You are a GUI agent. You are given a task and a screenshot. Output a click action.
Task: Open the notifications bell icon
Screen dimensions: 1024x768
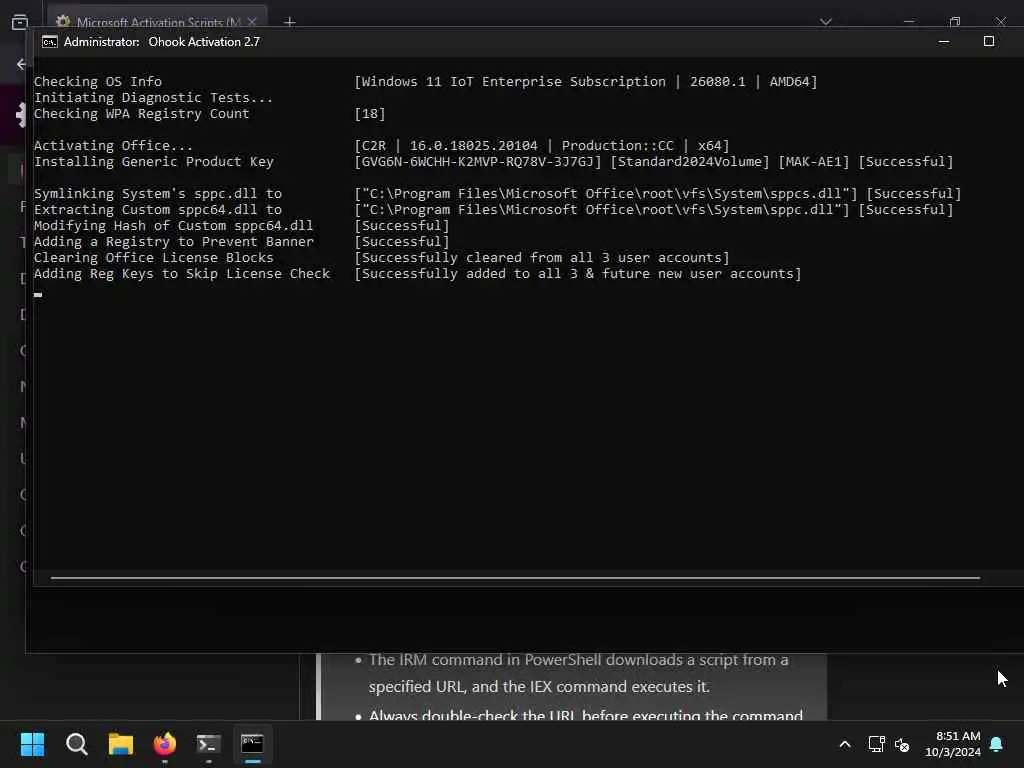997,744
